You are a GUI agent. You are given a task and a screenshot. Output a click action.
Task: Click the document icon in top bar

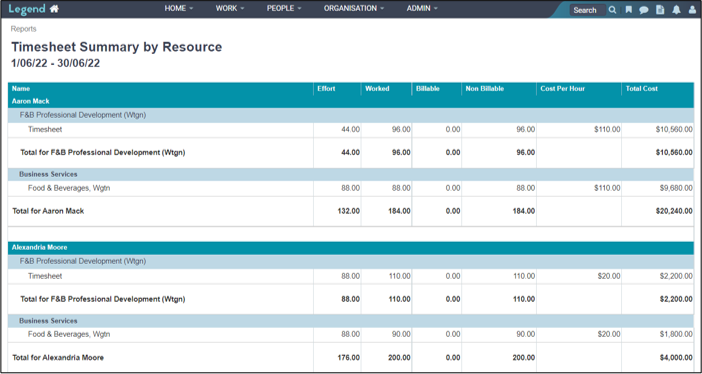click(x=660, y=10)
